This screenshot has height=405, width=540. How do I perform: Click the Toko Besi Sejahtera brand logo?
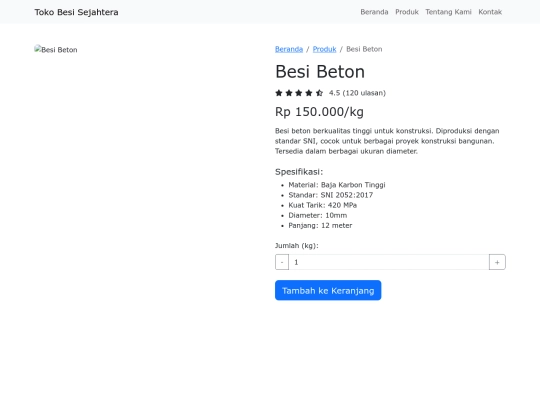click(76, 12)
